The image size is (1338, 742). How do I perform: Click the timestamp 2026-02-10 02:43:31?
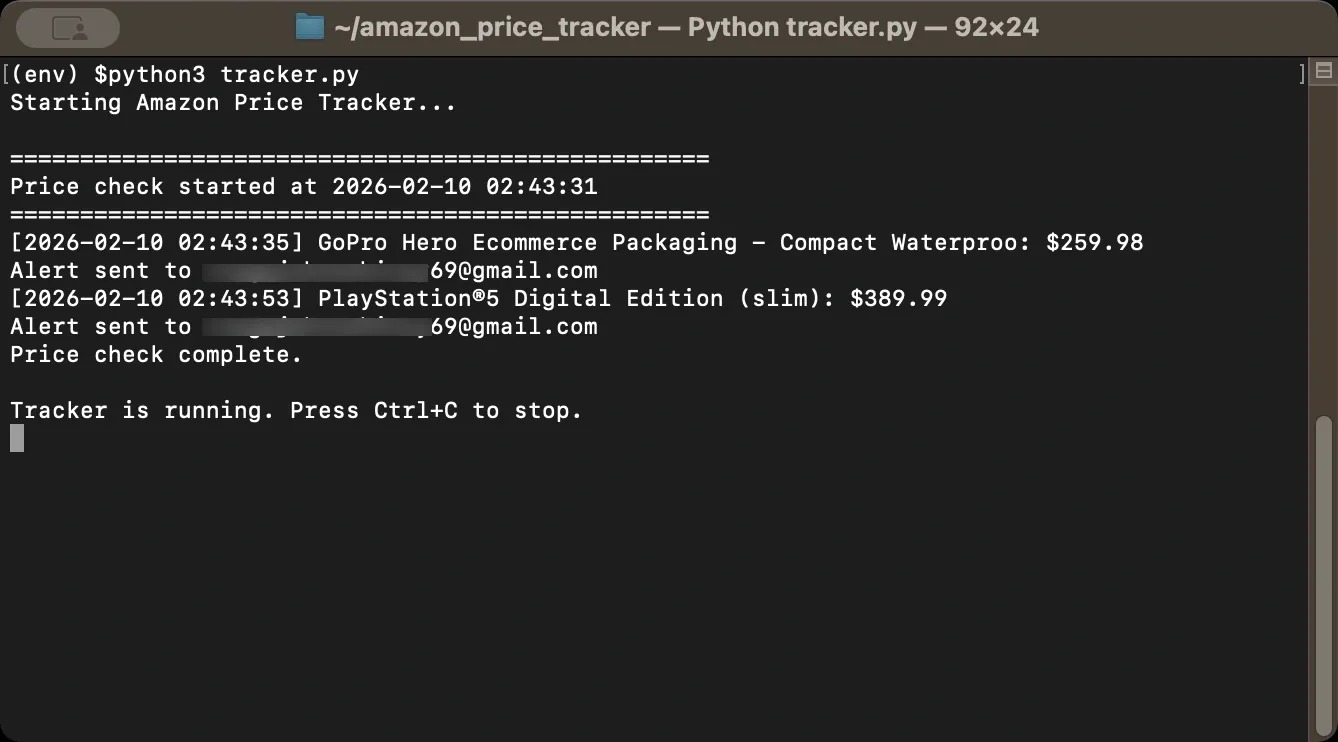point(465,186)
